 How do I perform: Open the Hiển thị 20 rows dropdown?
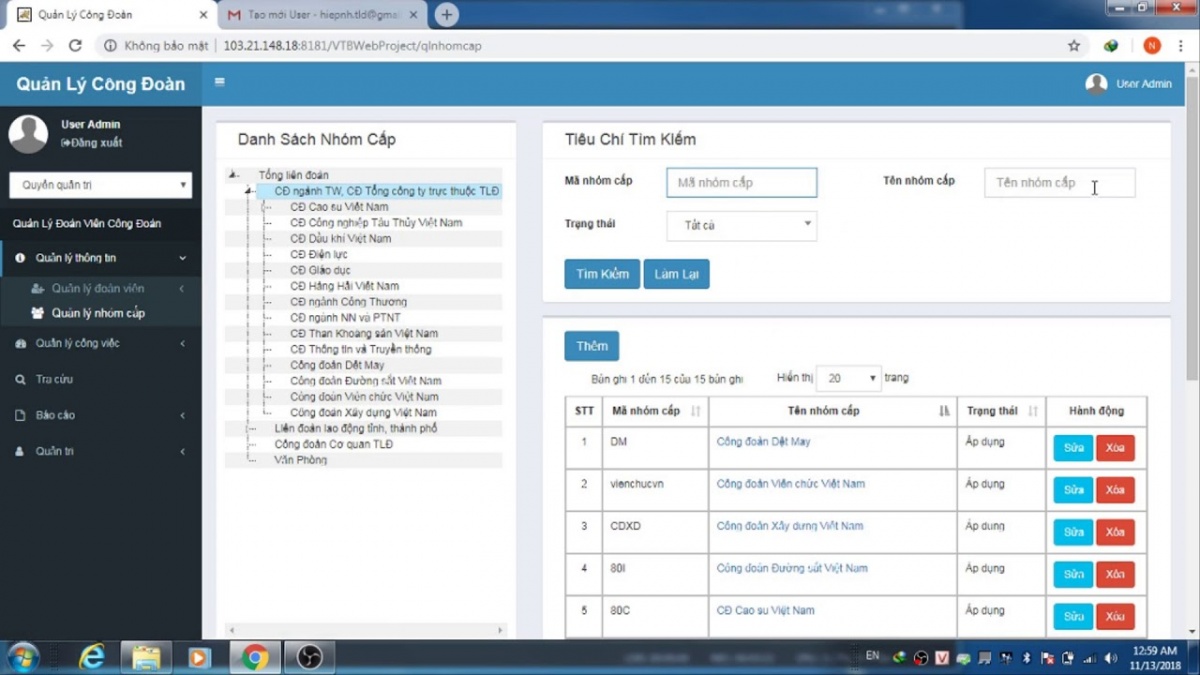coord(849,378)
